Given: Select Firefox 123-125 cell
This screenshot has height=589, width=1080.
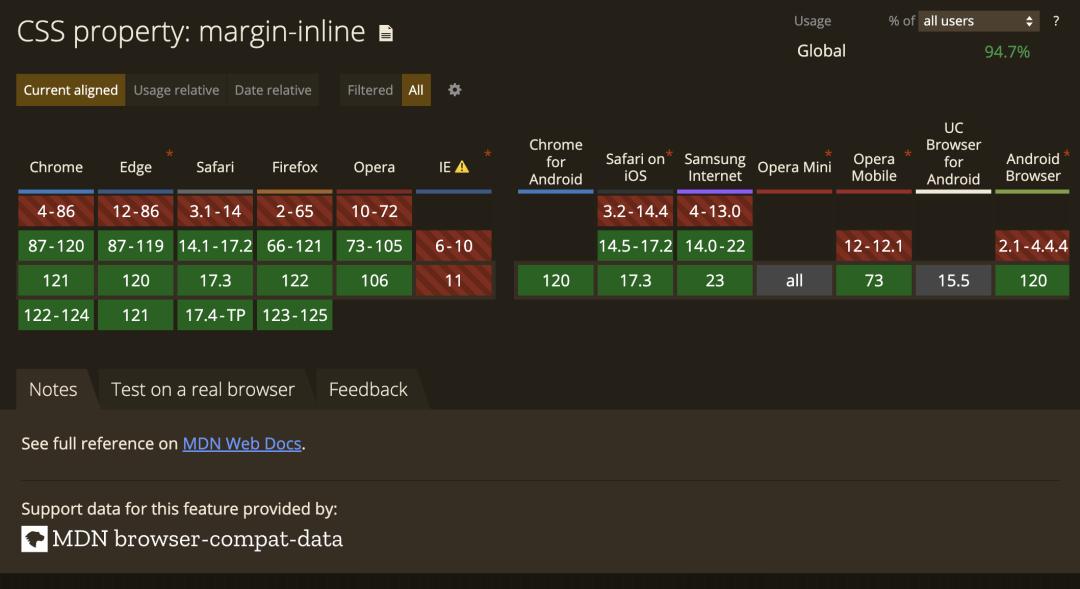Looking at the screenshot, I should [x=295, y=315].
